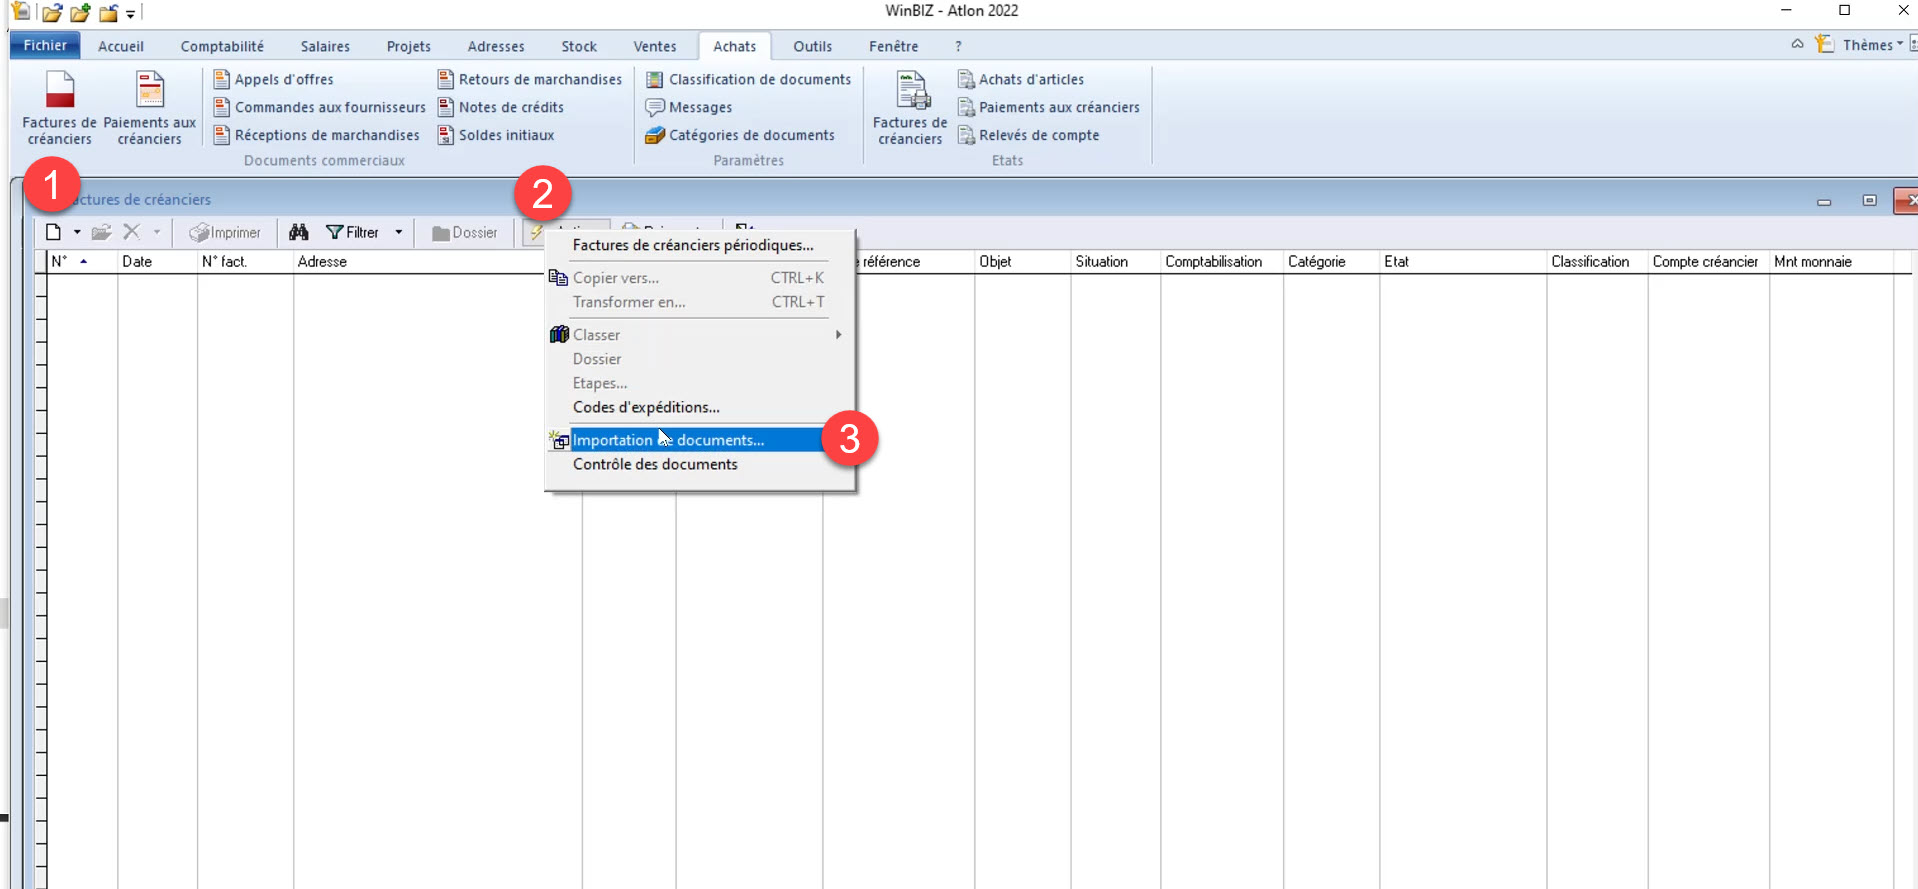Expand the Classer submenu arrow

tap(838, 335)
